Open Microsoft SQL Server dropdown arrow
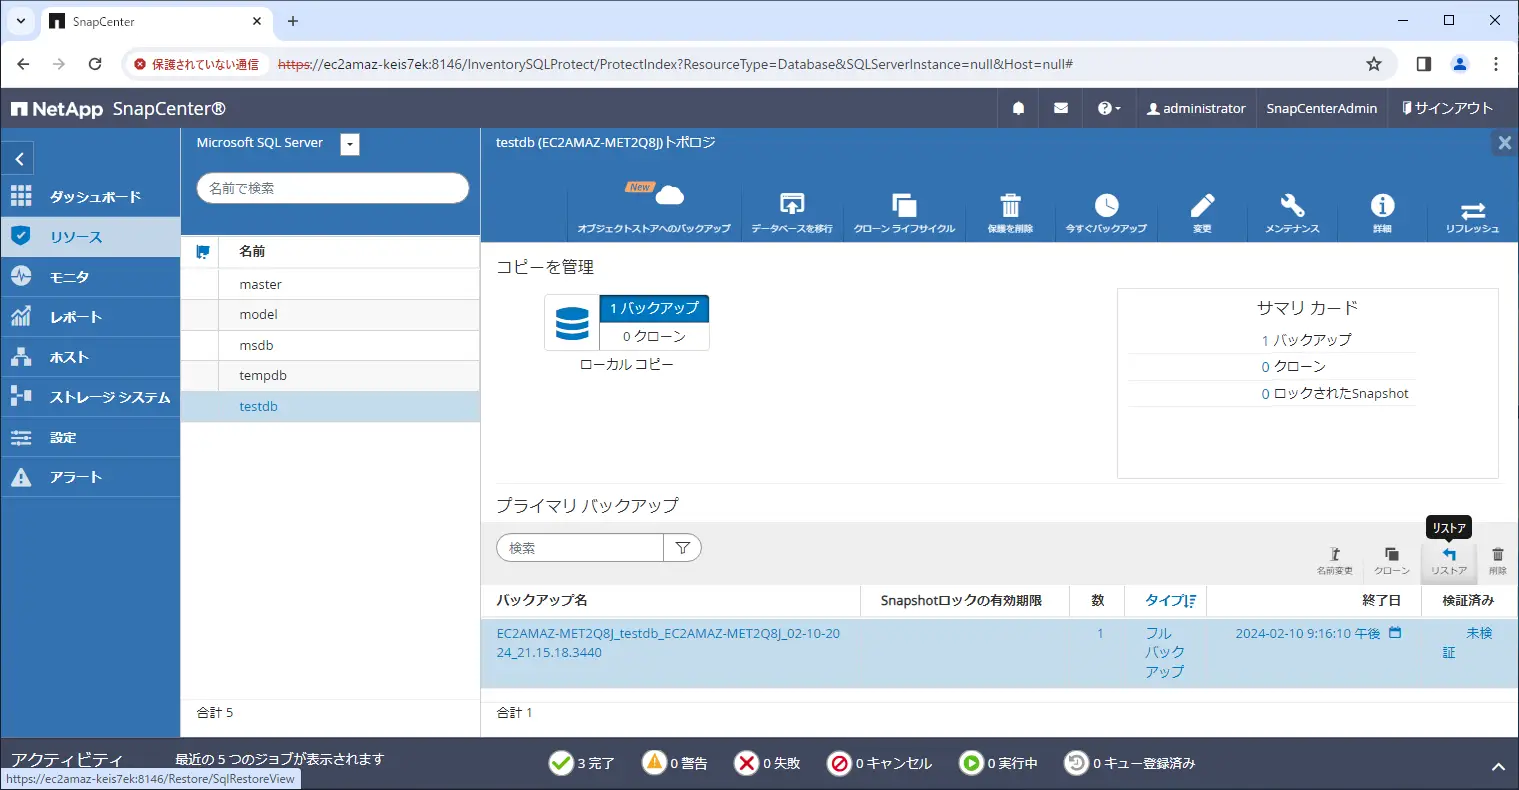 [349, 144]
